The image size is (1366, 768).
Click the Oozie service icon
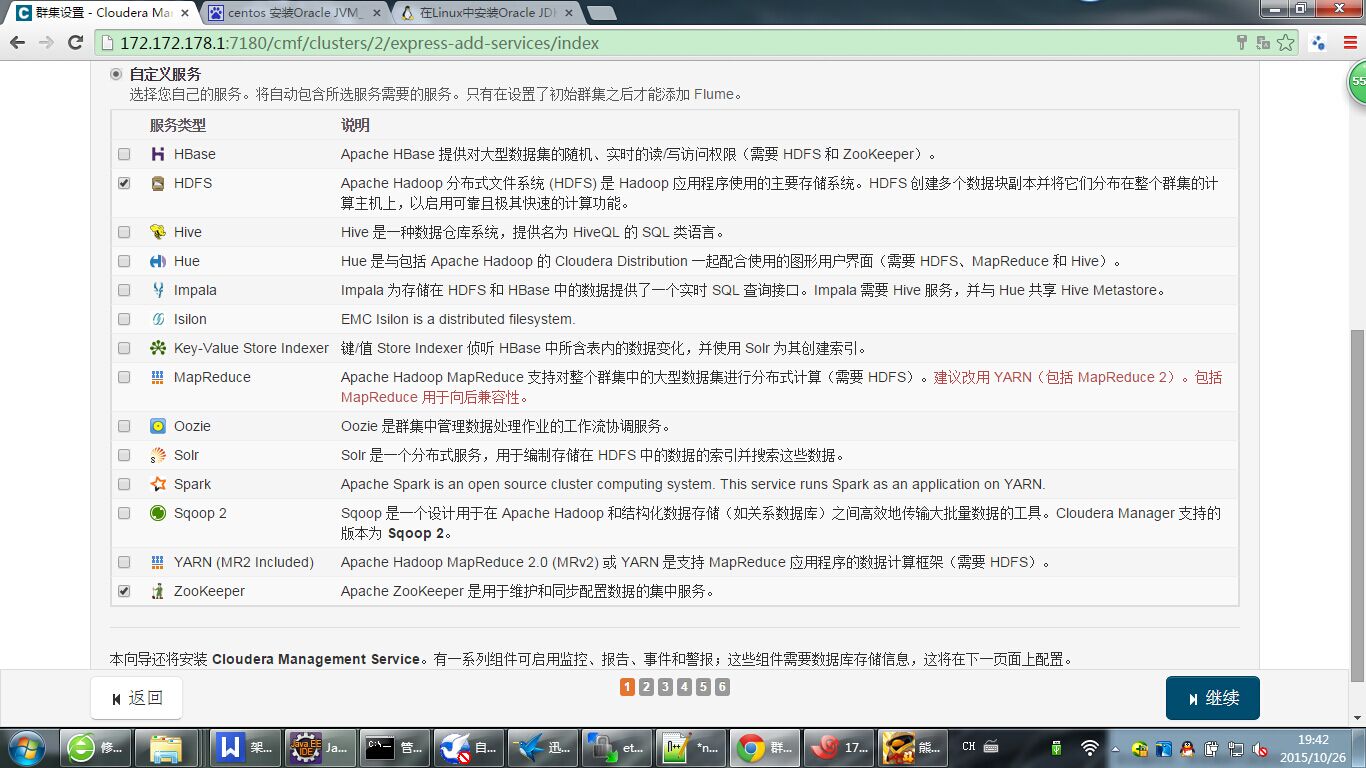coord(157,426)
